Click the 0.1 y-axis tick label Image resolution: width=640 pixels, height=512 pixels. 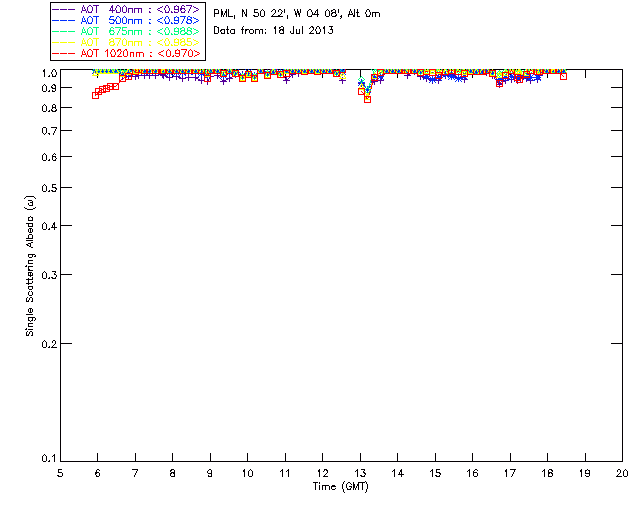(49, 459)
